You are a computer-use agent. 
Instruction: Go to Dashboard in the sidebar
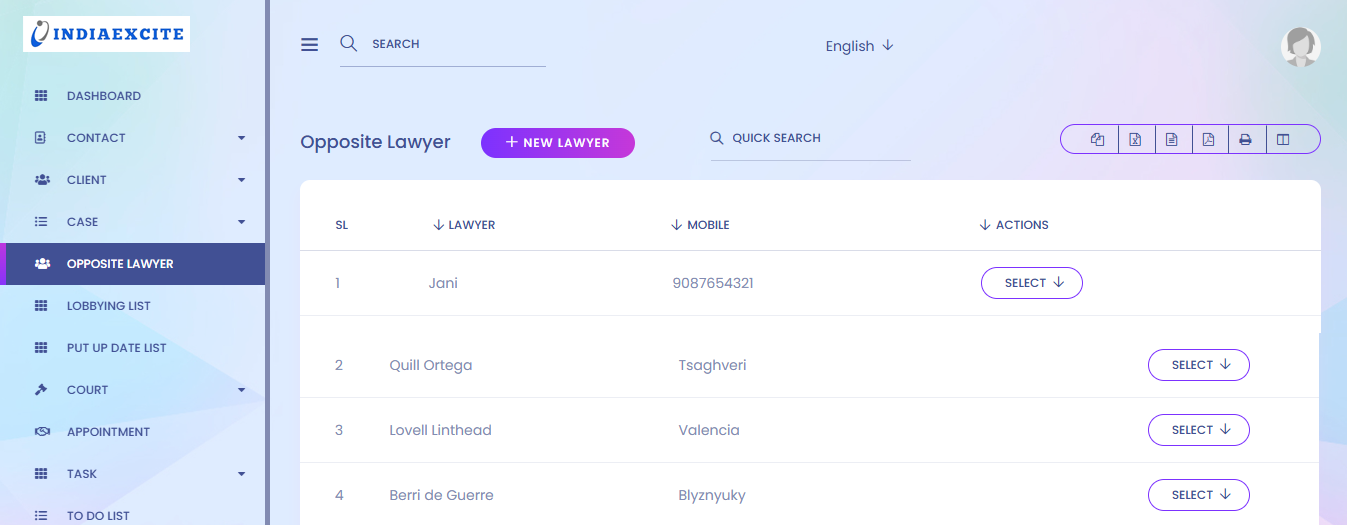pyautogui.click(x=103, y=96)
